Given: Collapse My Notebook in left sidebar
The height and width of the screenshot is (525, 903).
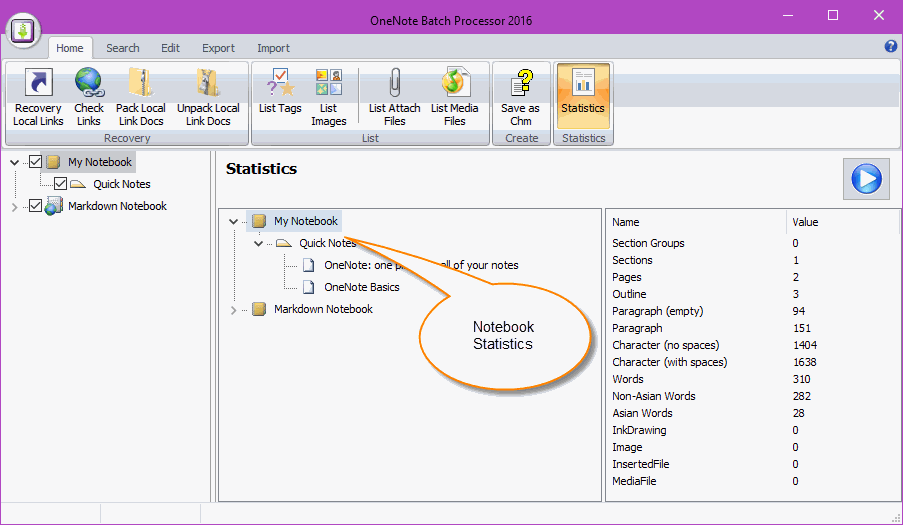Looking at the screenshot, I should (x=15, y=162).
